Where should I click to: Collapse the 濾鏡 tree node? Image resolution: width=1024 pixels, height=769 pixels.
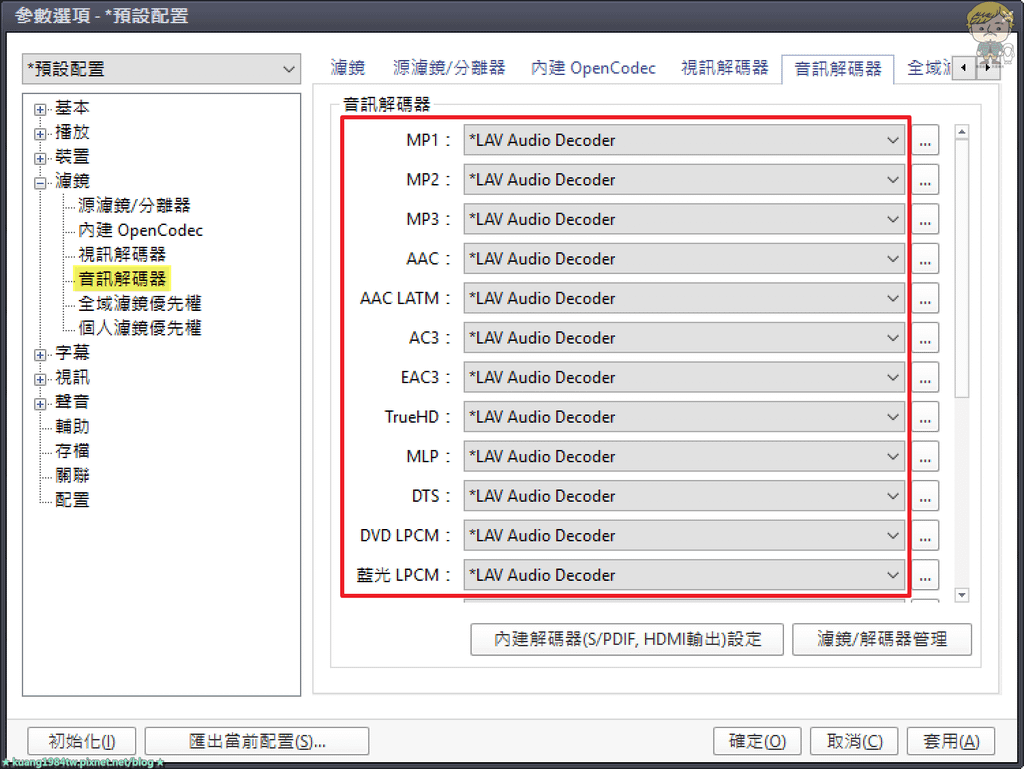click(40, 183)
